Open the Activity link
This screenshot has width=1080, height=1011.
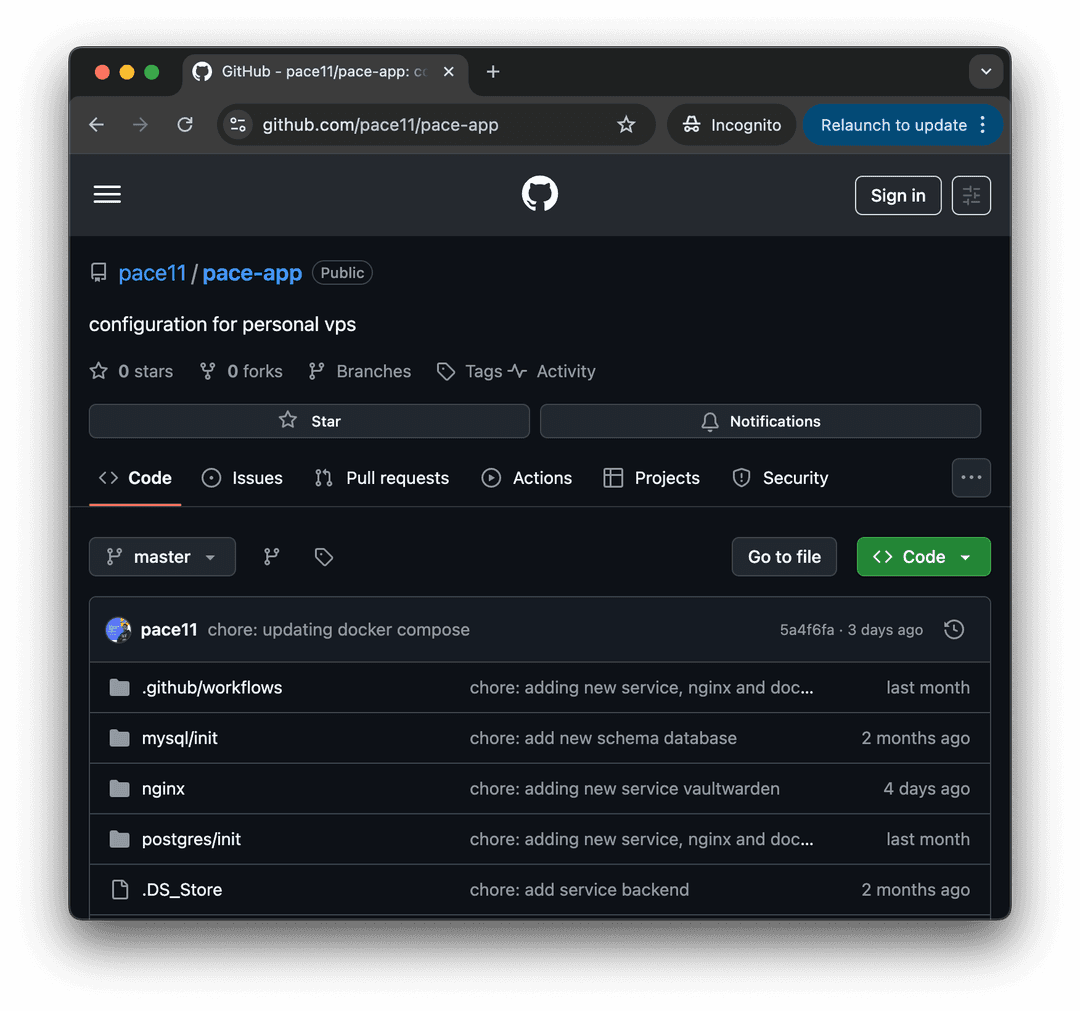[x=552, y=371]
